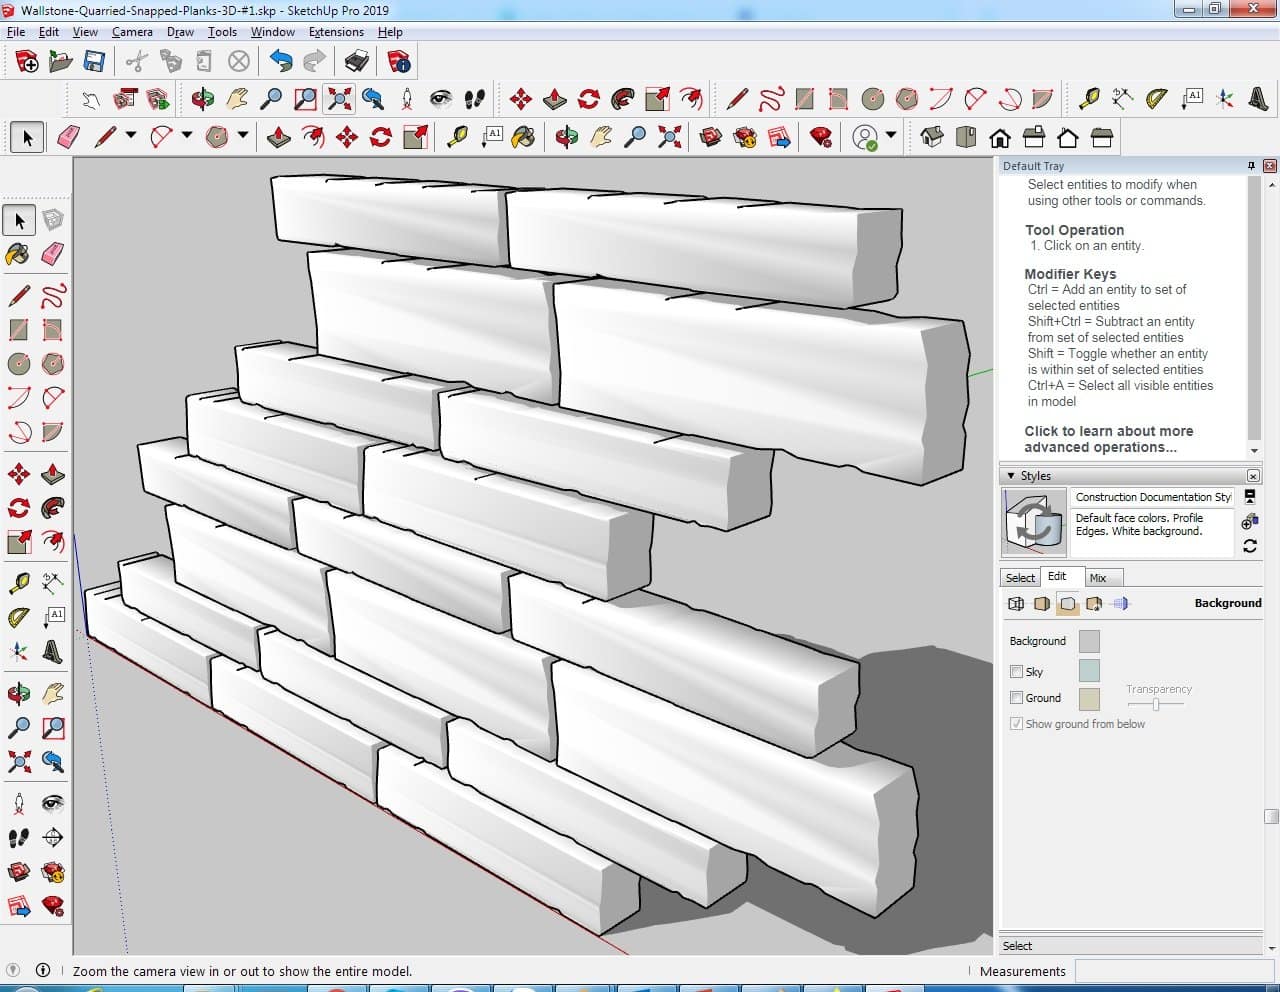Open the Extensions menu

pos(335,32)
